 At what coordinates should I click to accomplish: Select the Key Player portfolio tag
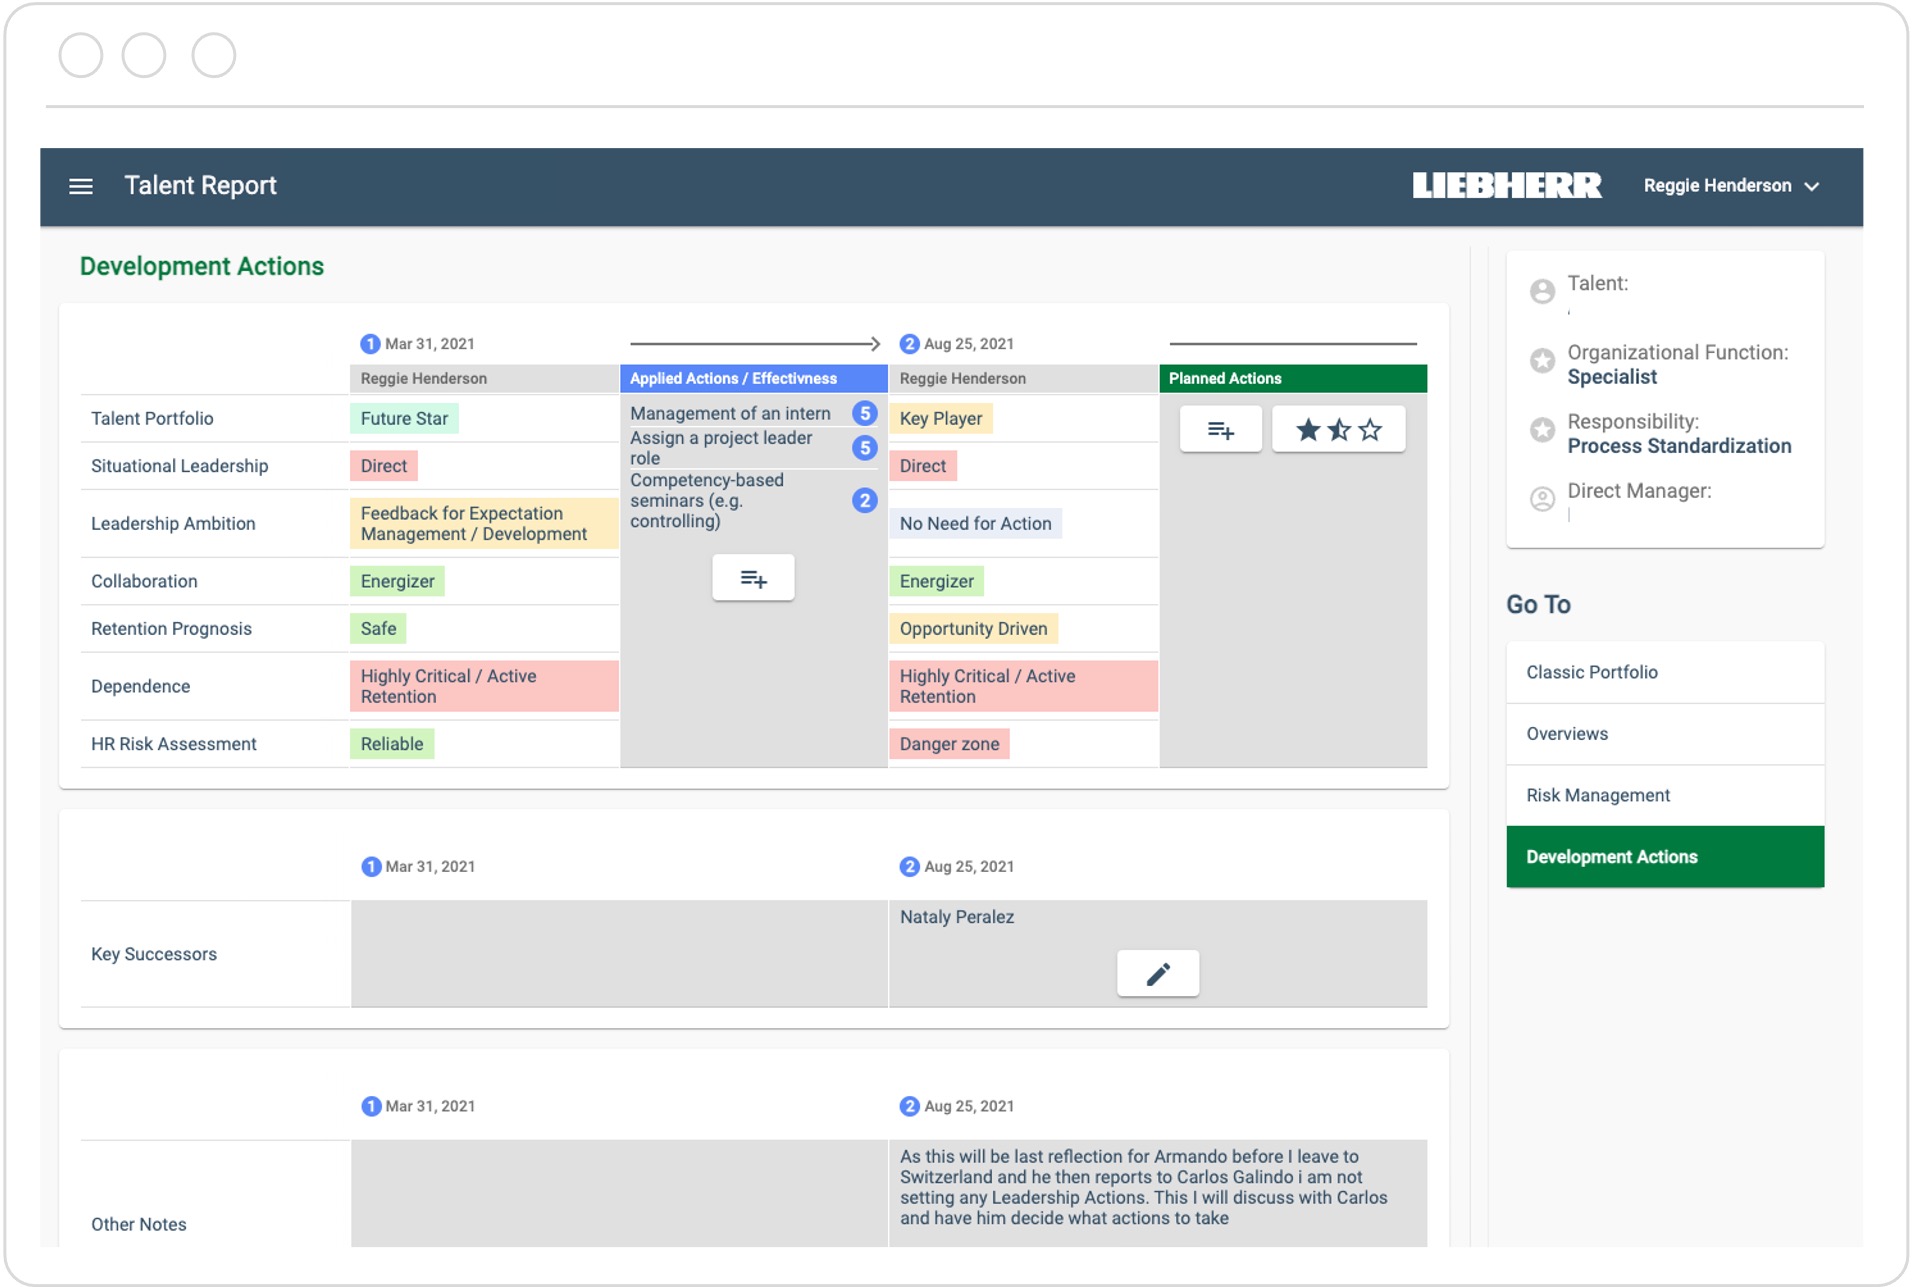(x=940, y=419)
